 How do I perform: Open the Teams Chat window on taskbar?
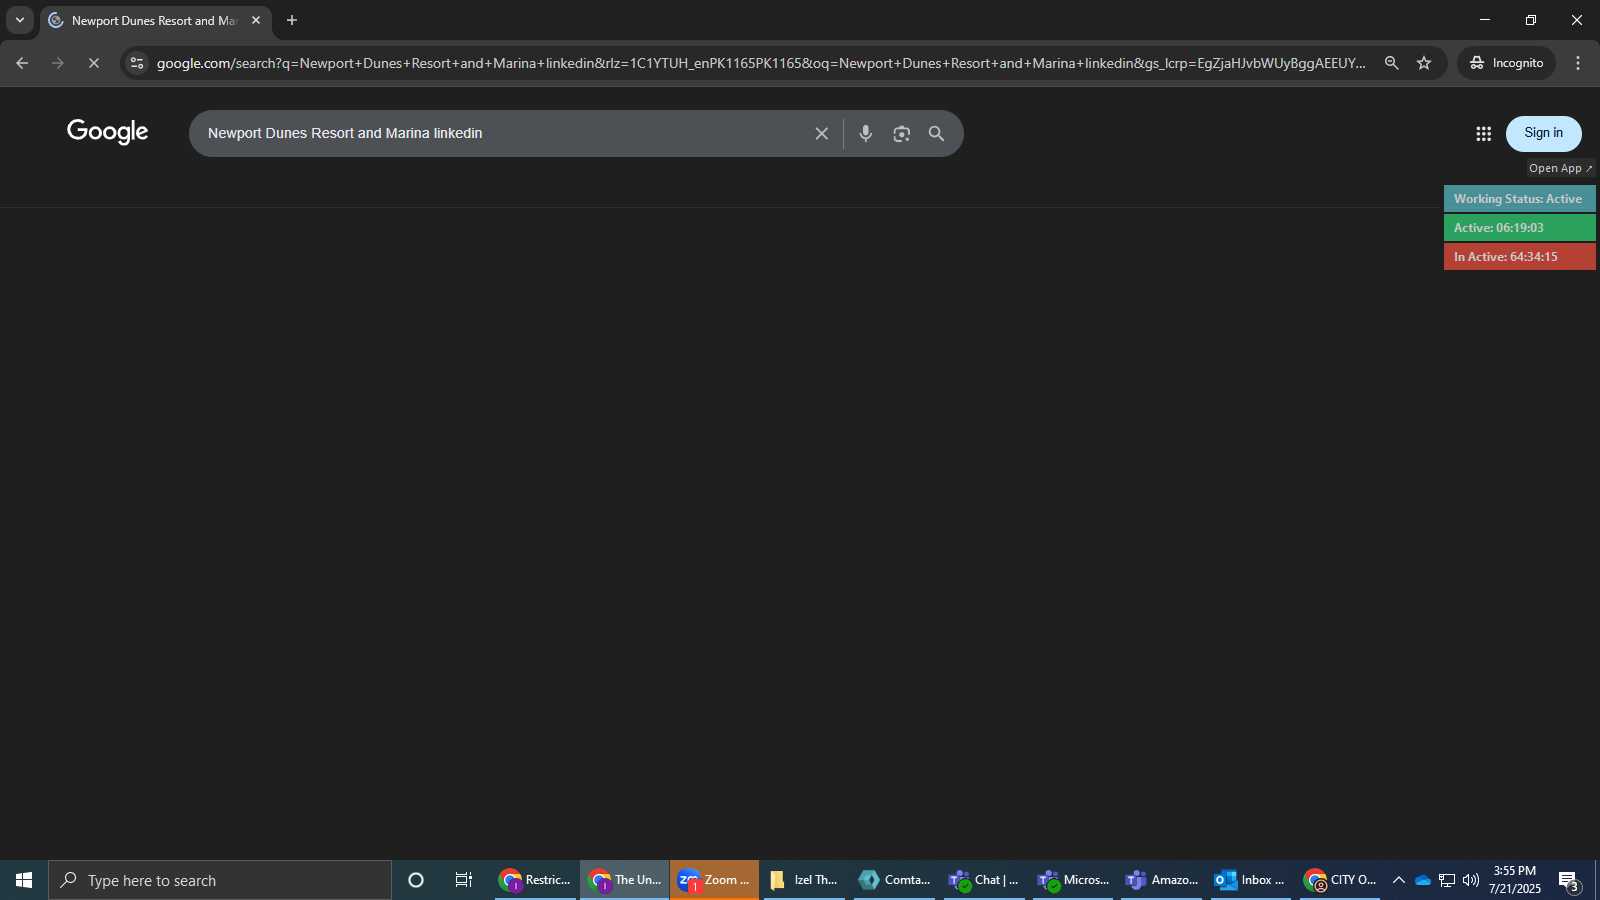[984, 880]
